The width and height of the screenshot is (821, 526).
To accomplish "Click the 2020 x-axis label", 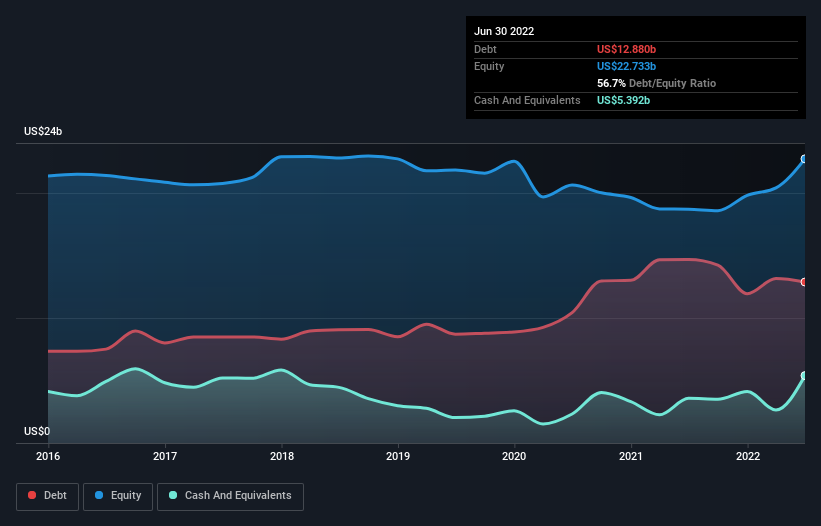I will tap(514, 456).
